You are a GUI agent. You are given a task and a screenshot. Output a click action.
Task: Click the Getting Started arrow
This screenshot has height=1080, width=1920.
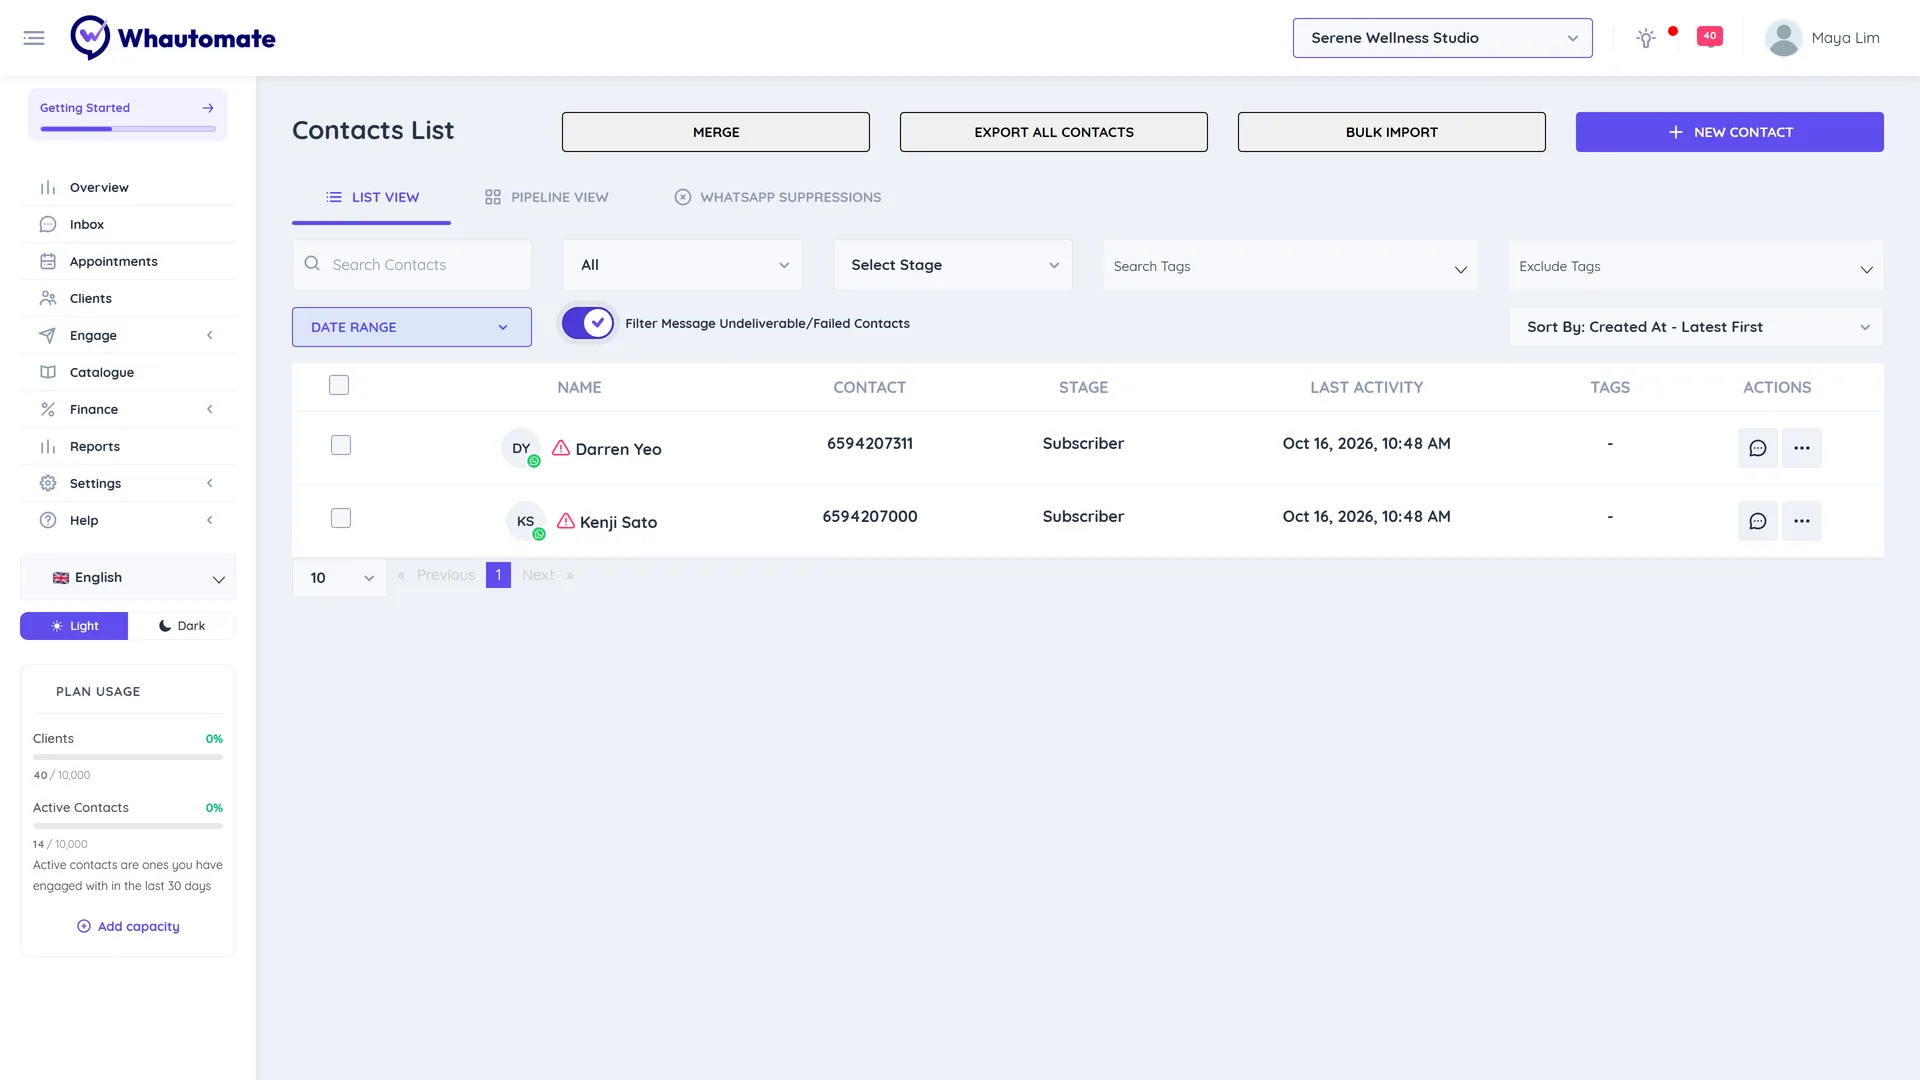208,108
